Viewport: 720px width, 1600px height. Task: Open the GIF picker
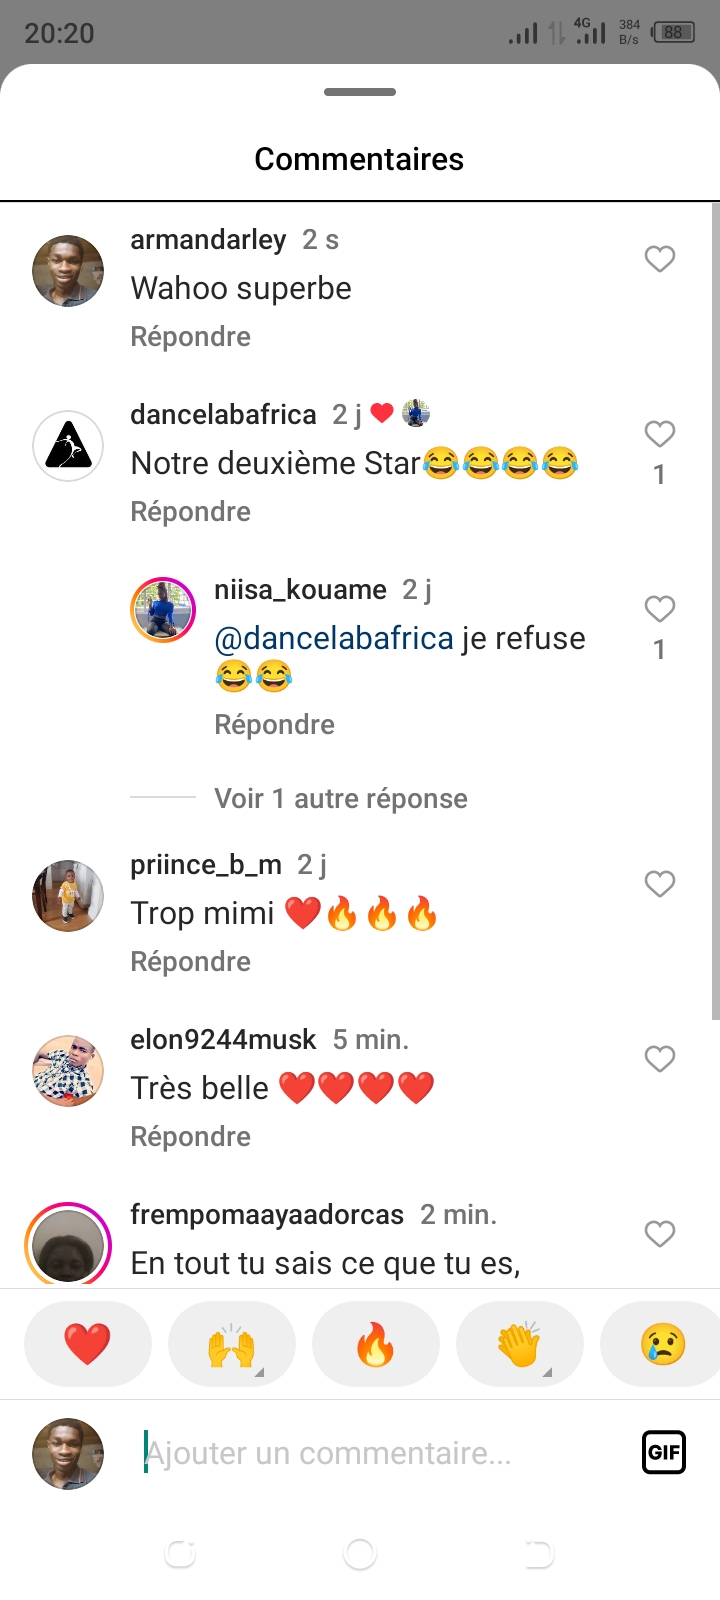click(663, 1452)
